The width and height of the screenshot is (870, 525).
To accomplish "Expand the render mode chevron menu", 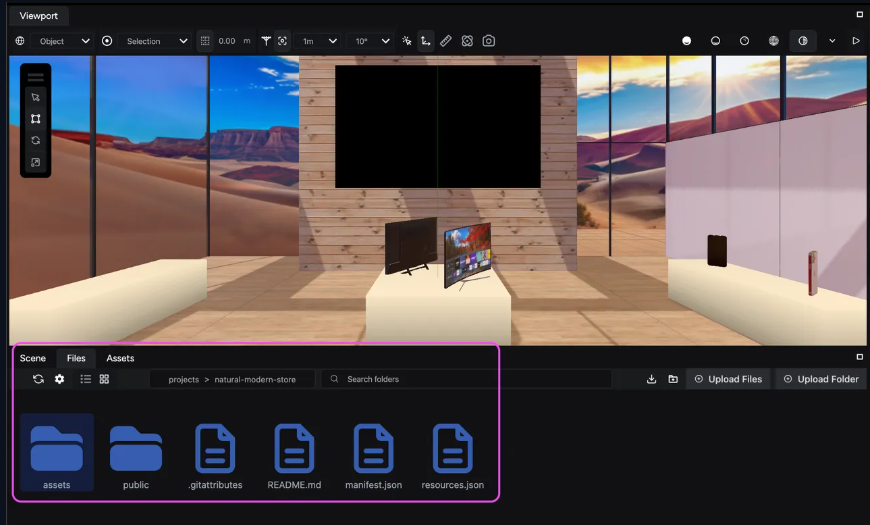I will pos(832,41).
